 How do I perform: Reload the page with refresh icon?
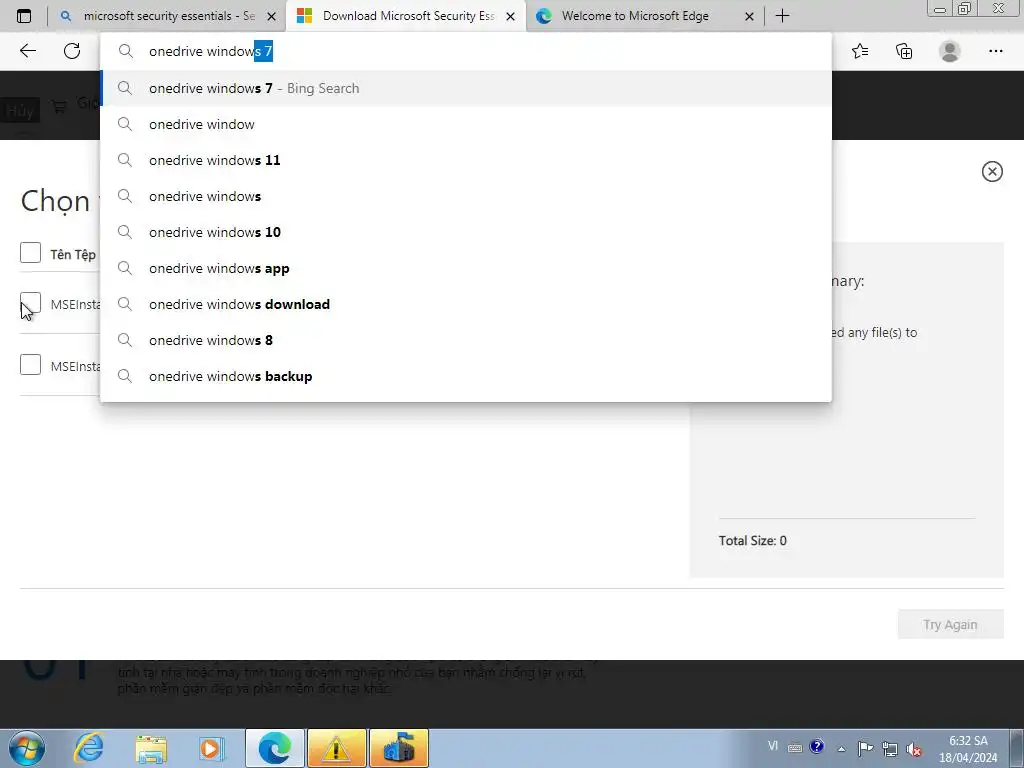point(72,51)
